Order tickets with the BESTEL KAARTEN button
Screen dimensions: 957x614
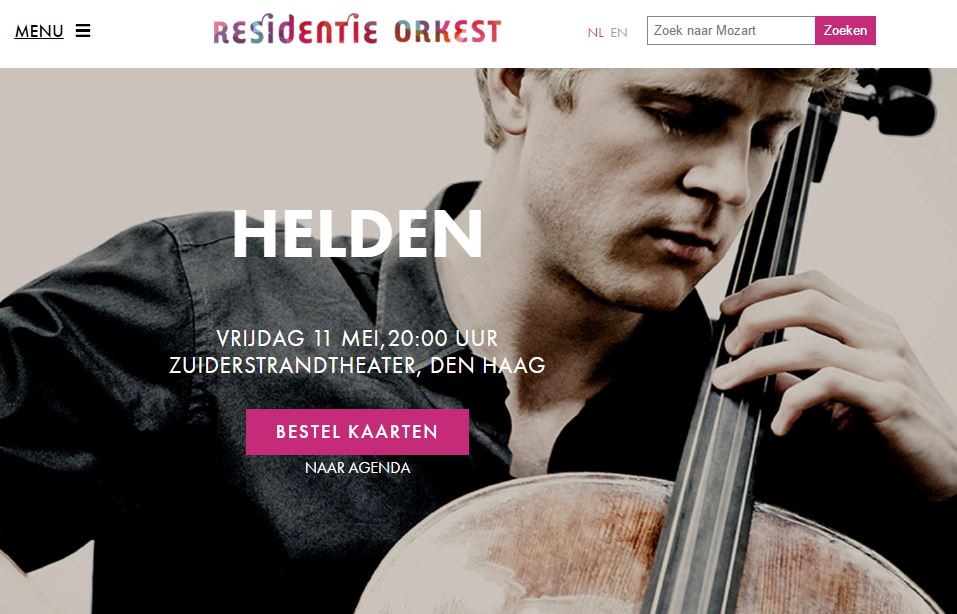tap(357, 432)
